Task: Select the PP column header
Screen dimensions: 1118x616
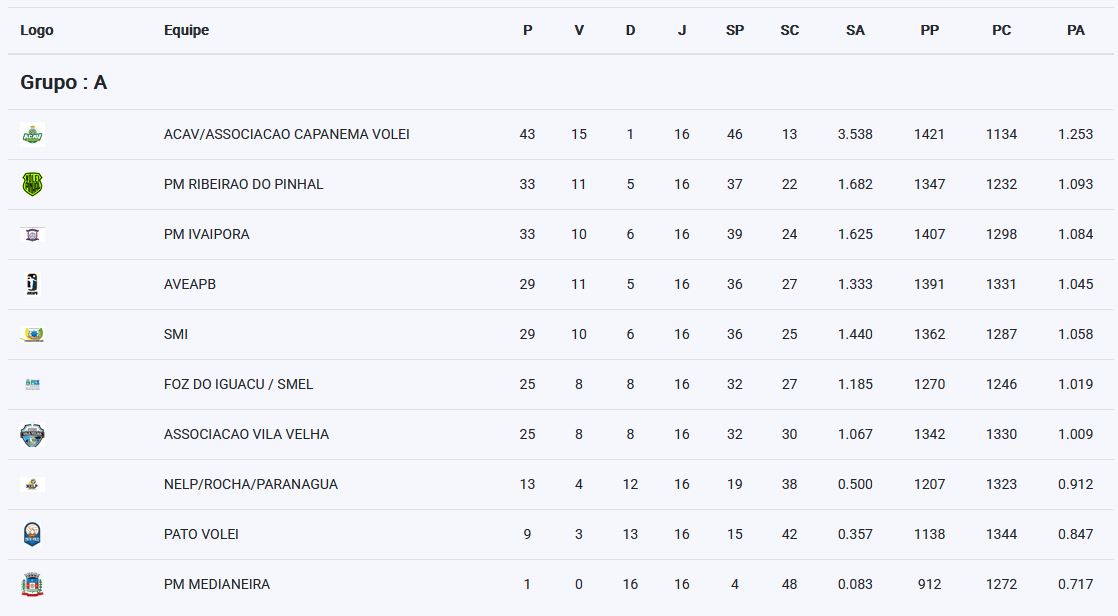Action: point(929,30)
